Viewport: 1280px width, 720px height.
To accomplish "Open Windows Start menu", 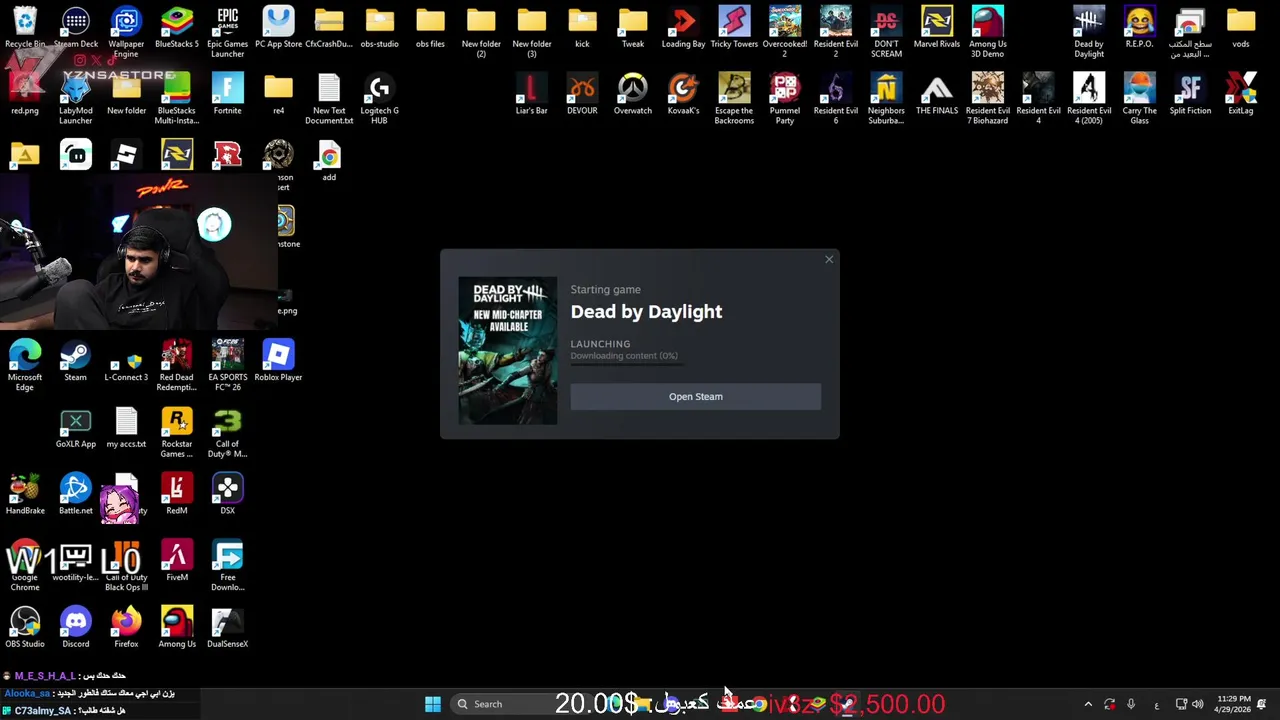I will coord(433,704).
